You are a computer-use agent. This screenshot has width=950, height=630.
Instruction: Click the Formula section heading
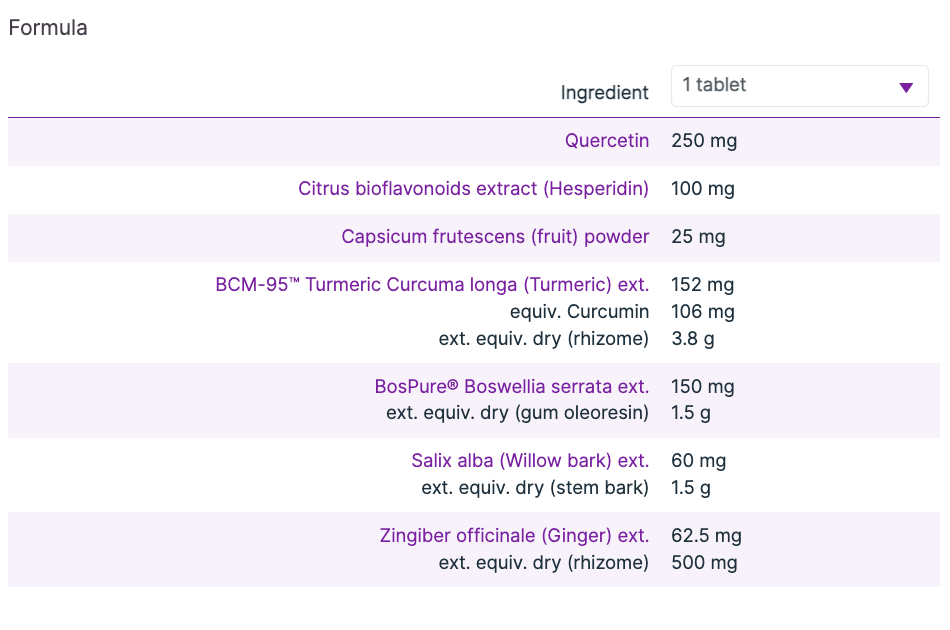[48, 28]
